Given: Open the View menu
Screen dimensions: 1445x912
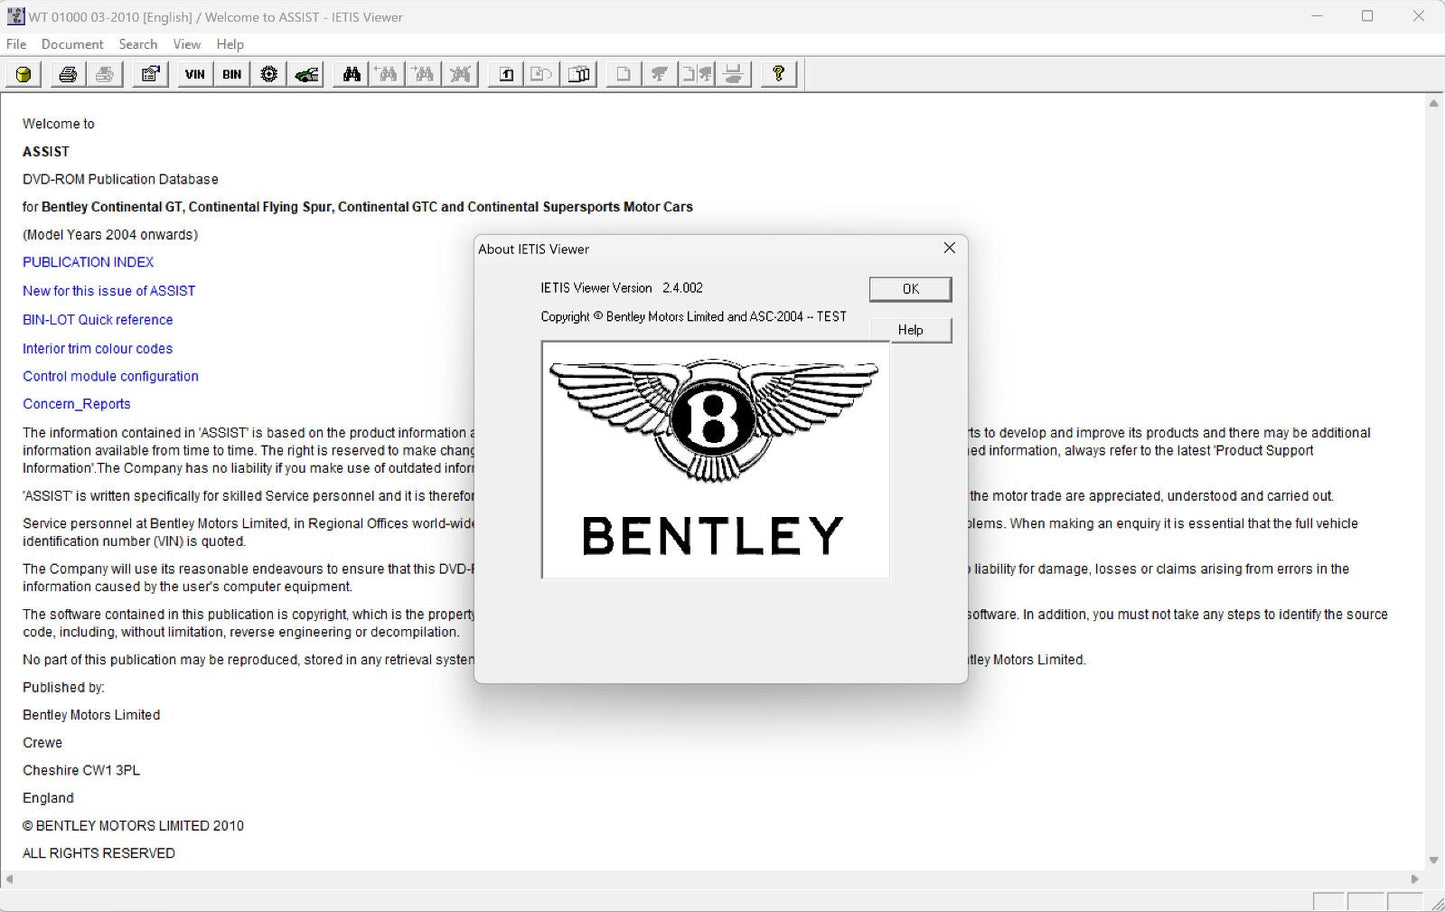Looking at the screenshot, I should [x=187, y=44].
